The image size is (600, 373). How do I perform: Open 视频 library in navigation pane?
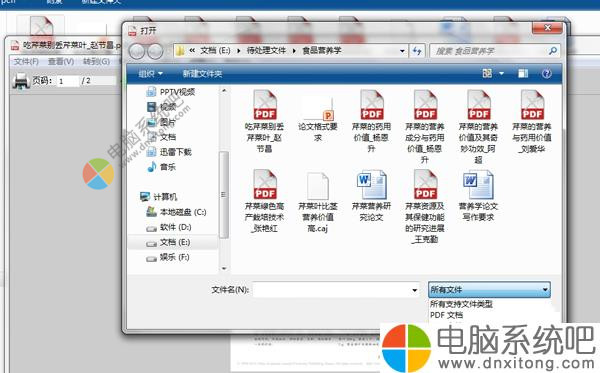(x=161, y=107)
